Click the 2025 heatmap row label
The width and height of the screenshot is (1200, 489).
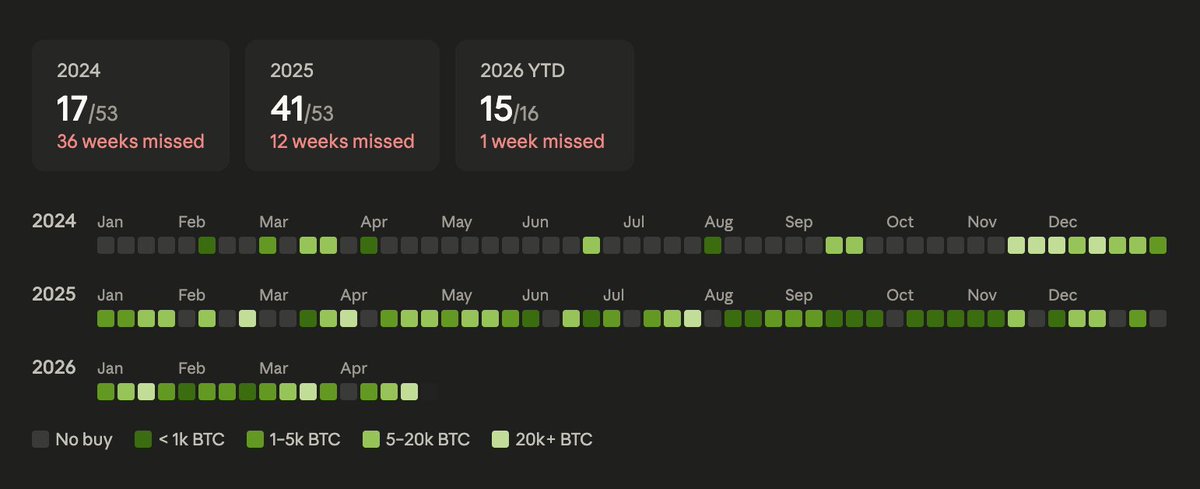pyautogui.click(x=54, y=295)
